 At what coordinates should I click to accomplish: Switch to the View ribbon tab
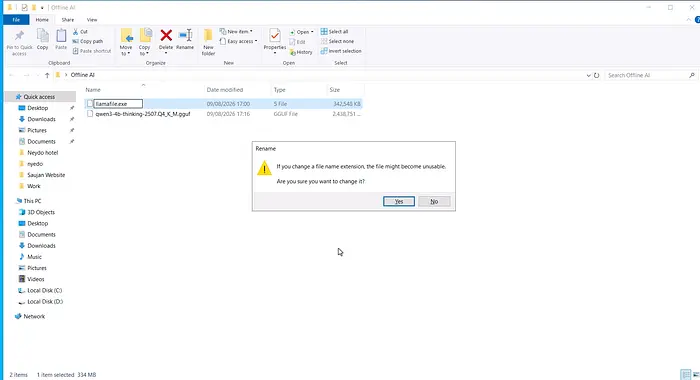(92, 20)
